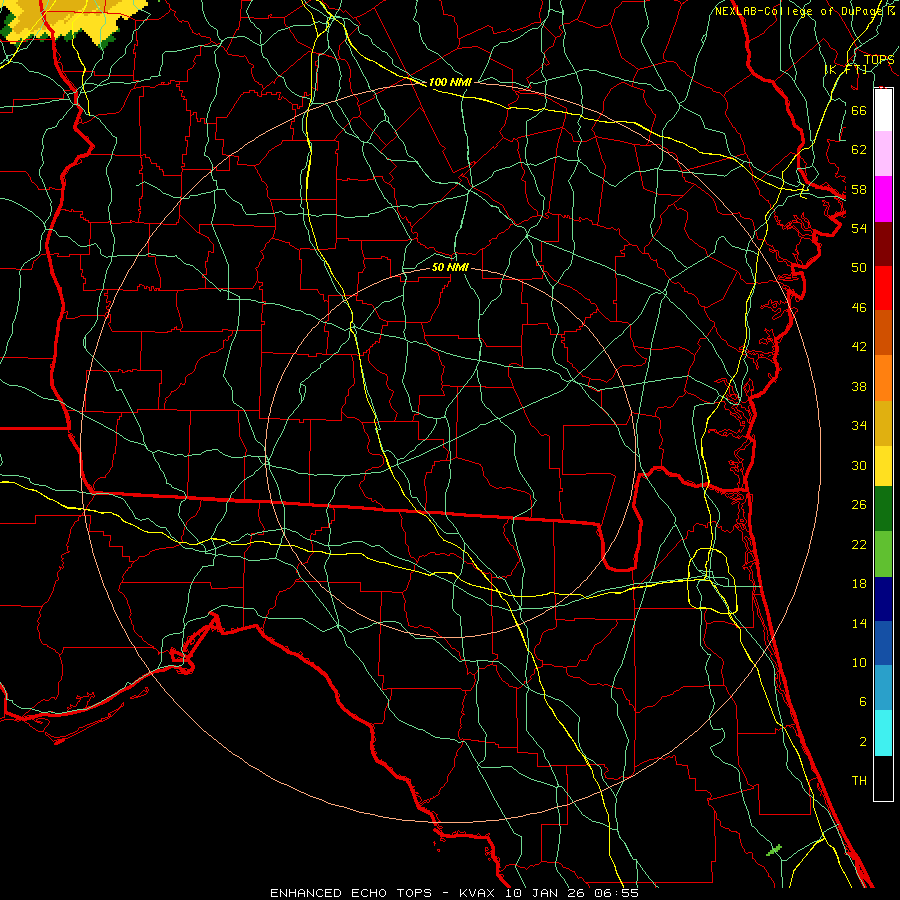Click the legend value 54
Viewport: 900px width, 900px height.
(859, 228)
